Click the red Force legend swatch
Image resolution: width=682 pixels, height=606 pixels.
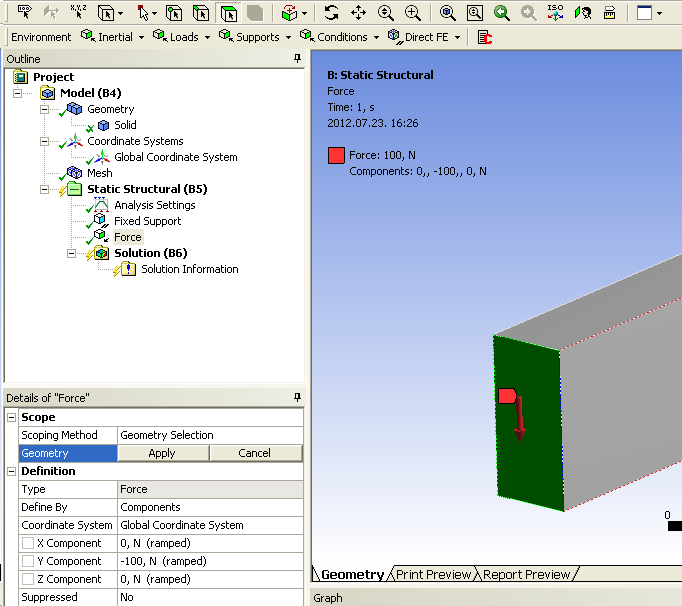point(336,155)
